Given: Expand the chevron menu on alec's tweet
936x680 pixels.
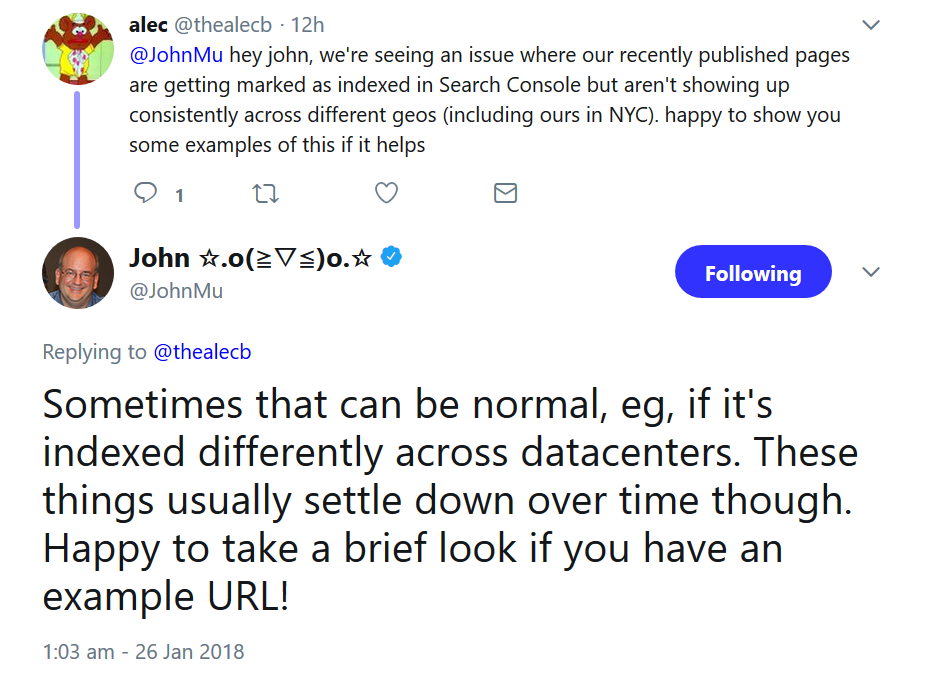Looking at the screenshot, I should click(871, 24).
